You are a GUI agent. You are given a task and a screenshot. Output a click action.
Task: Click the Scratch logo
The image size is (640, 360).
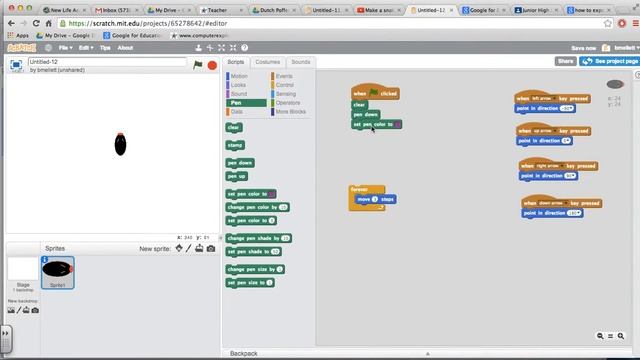point(22,48)
